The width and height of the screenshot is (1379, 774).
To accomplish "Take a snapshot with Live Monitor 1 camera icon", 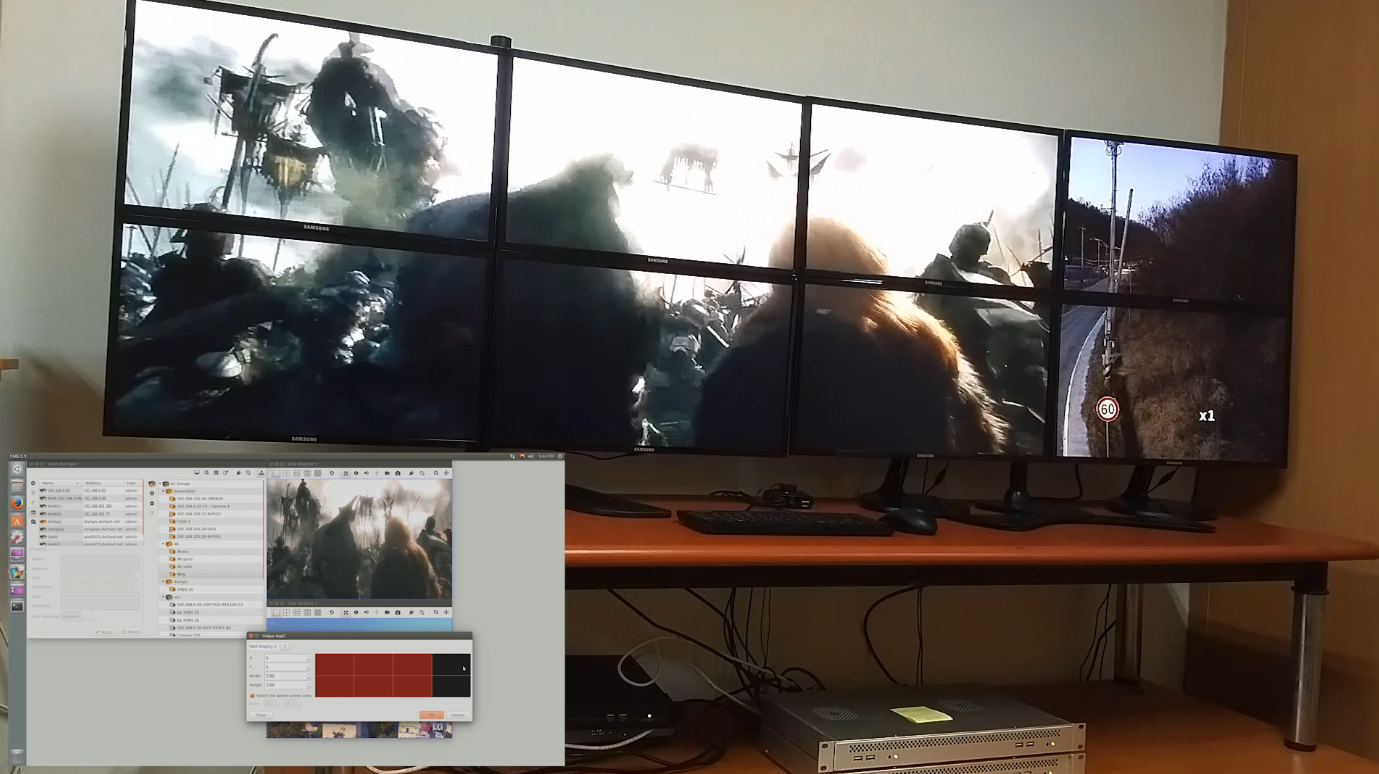I will (397, 473).
